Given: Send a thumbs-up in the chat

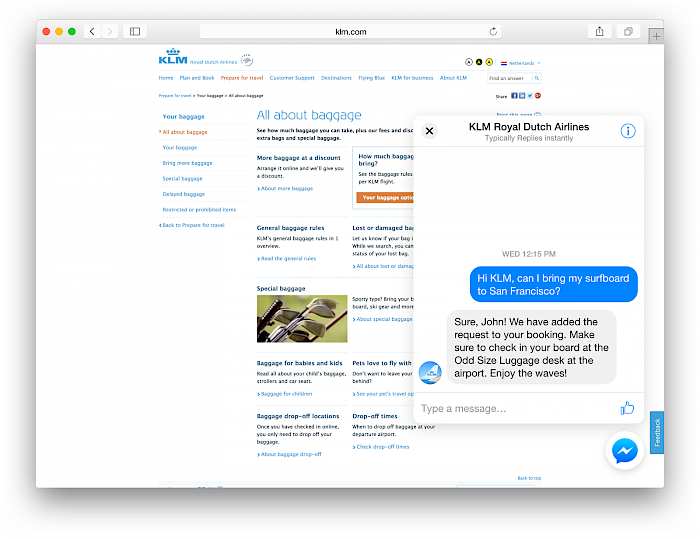Looking at the screenshot, I should [x=627, y=408].
